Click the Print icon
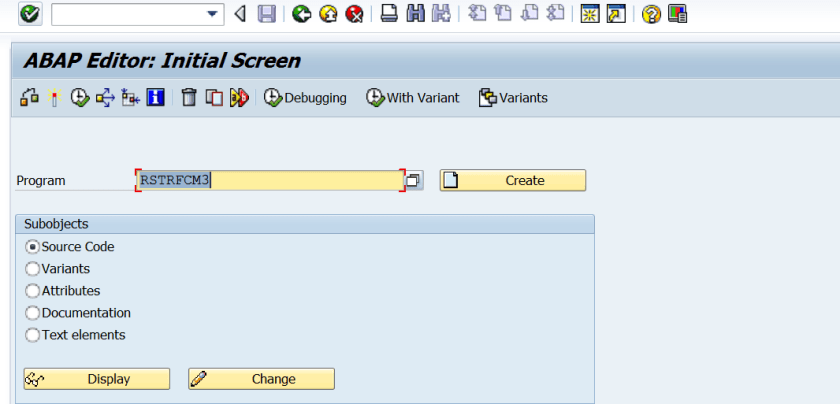This screenshot has height=404, width=840. [x=389, y=14]
